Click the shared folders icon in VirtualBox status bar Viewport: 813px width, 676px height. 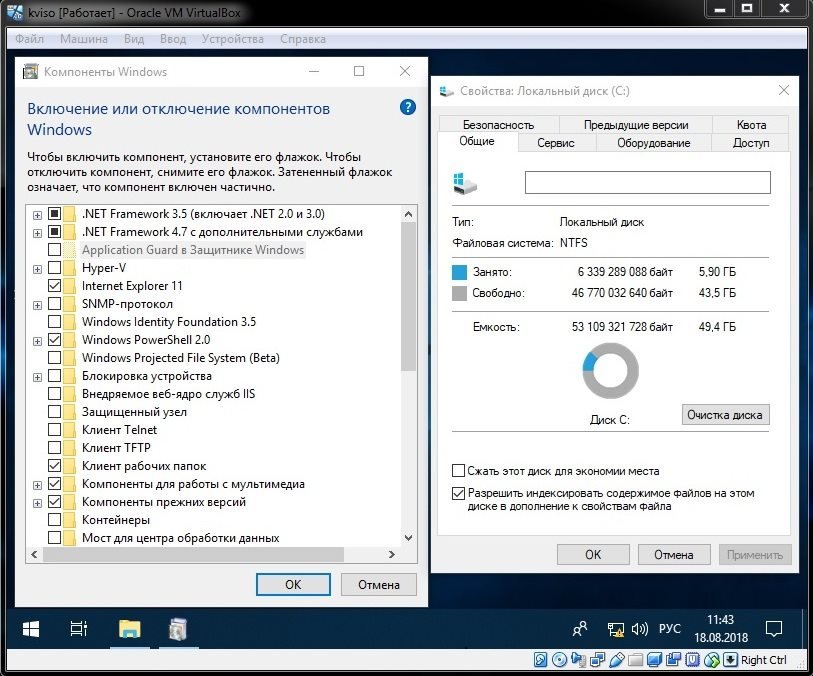(635, 659)
